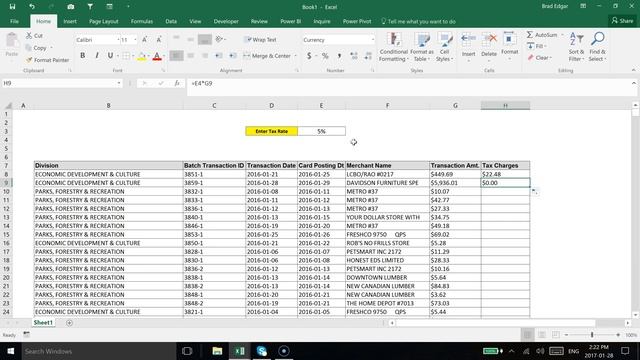
Task: Add a new sheet with plus button
Action: 69,323
